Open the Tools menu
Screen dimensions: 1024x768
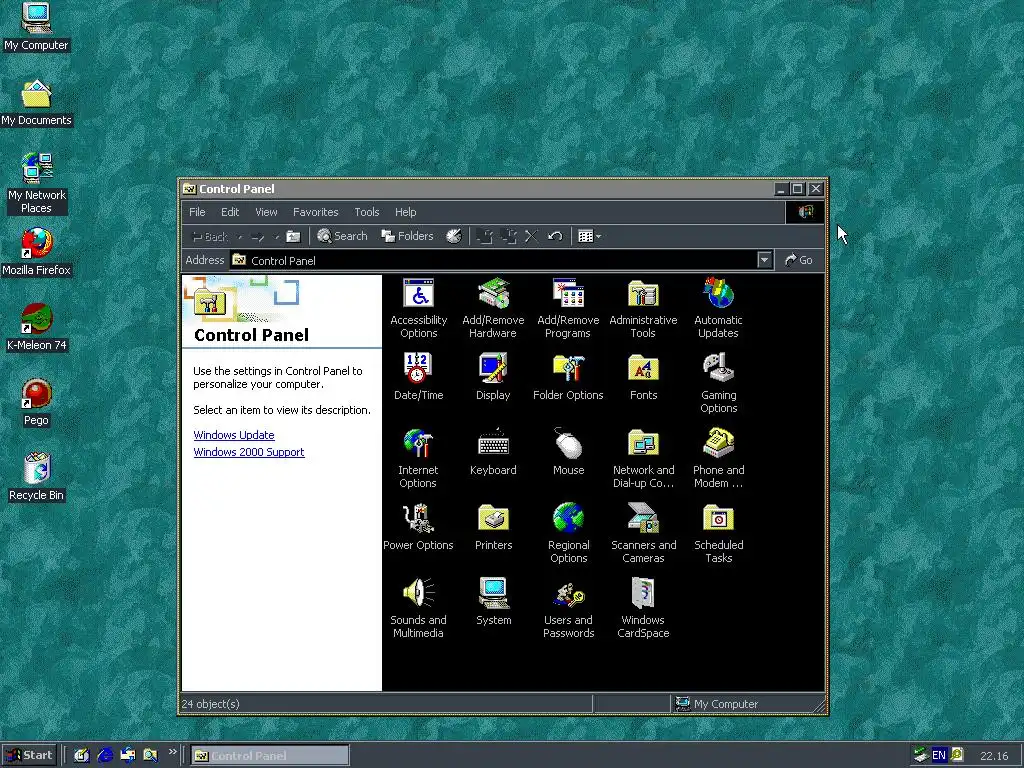[x=366, y=212]
